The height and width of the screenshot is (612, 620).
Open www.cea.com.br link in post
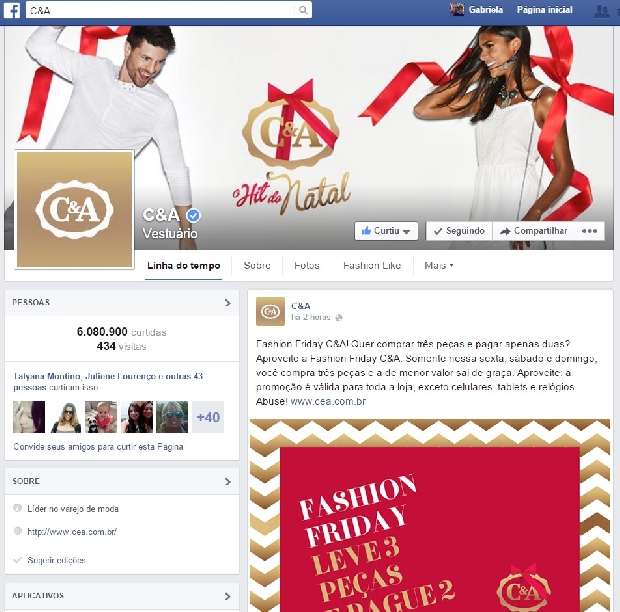pyautogui.click(x=328, y=401)
